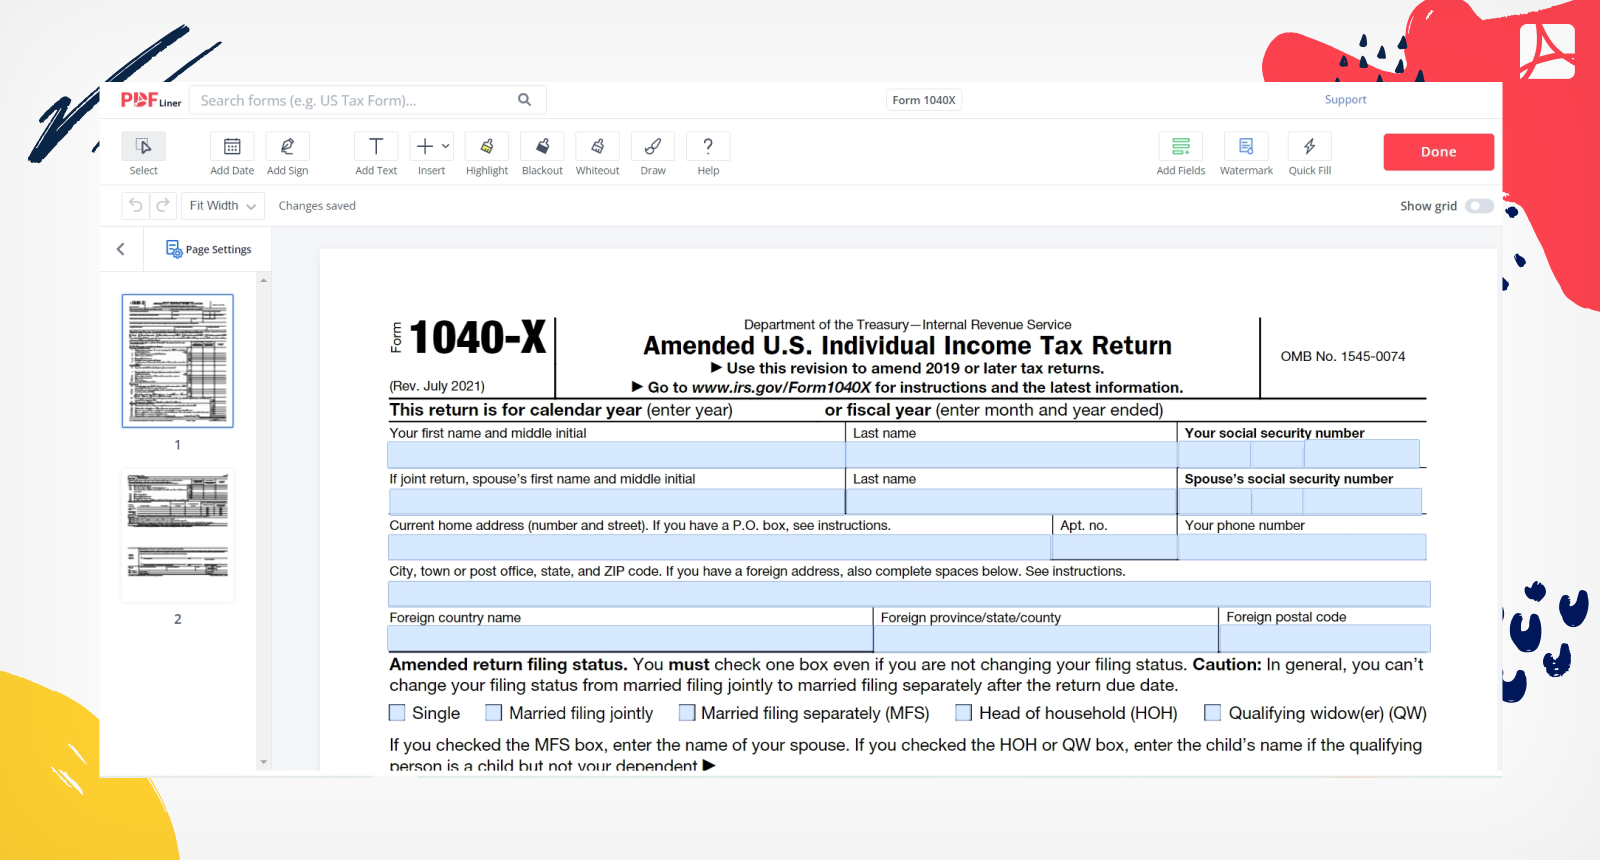
Task: Click the Form 1040X document title
Action: click(924, 100)
